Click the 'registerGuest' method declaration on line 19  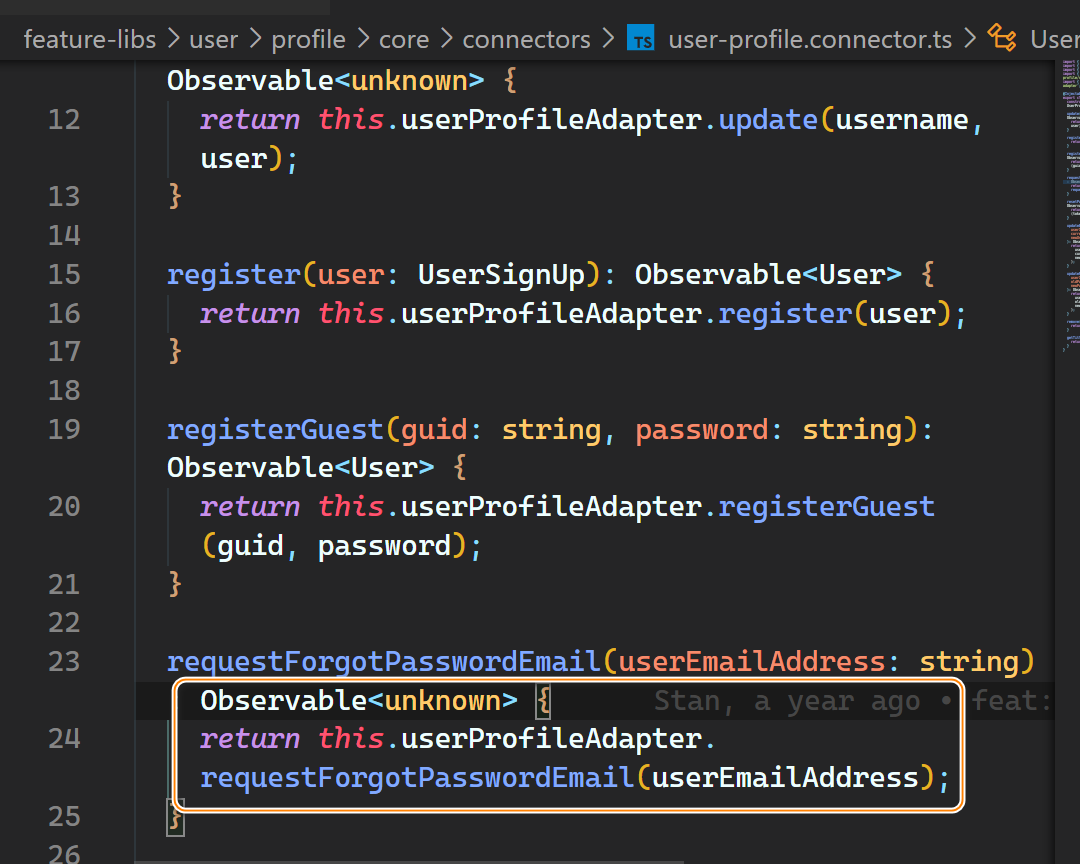275,429
